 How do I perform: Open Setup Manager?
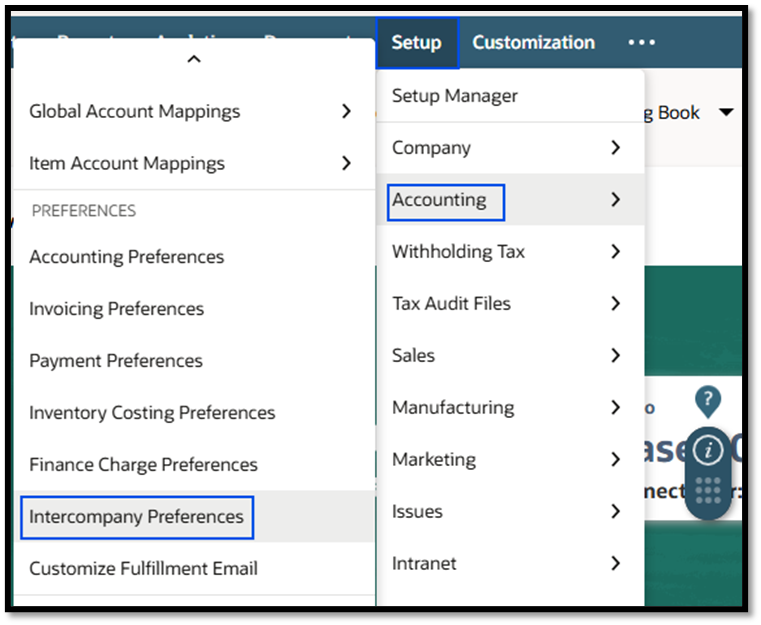[x=455, y=96]
